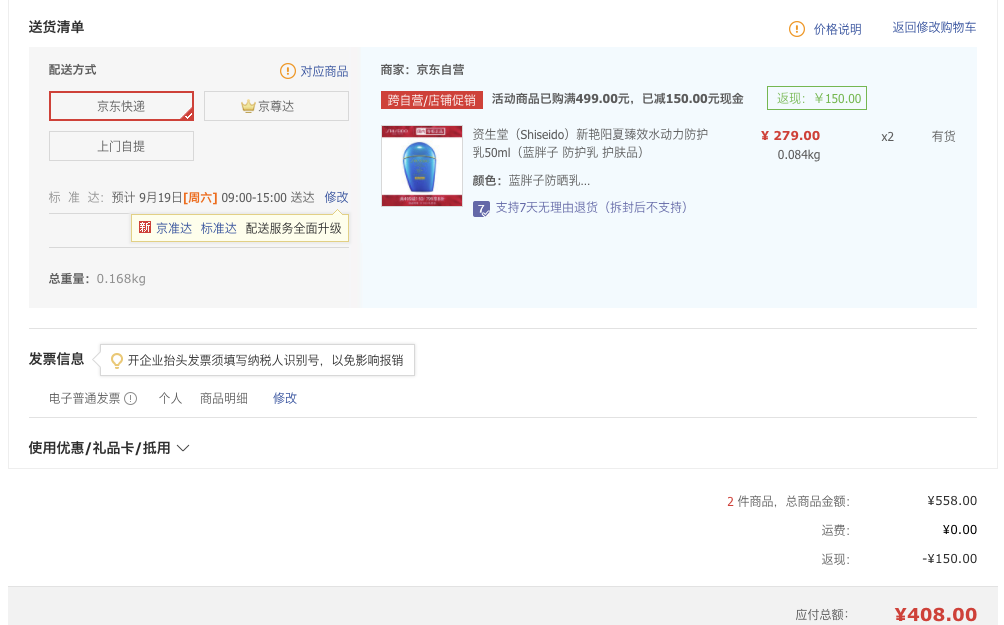
Task: Open the Shiseido sunscreen product thumbnail
Action: (422, 166)
